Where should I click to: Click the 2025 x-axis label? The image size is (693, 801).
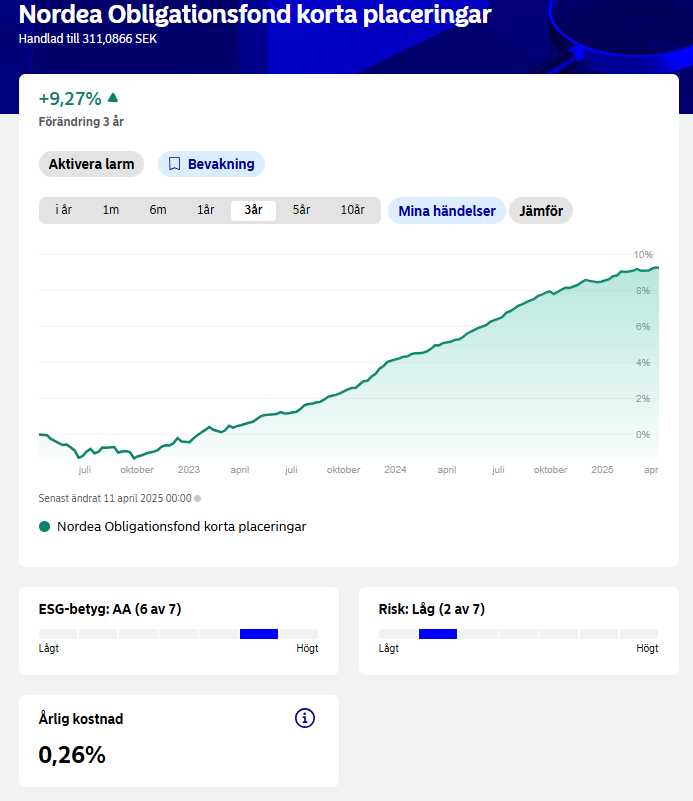pyautogui.click(x=602, y=469)
